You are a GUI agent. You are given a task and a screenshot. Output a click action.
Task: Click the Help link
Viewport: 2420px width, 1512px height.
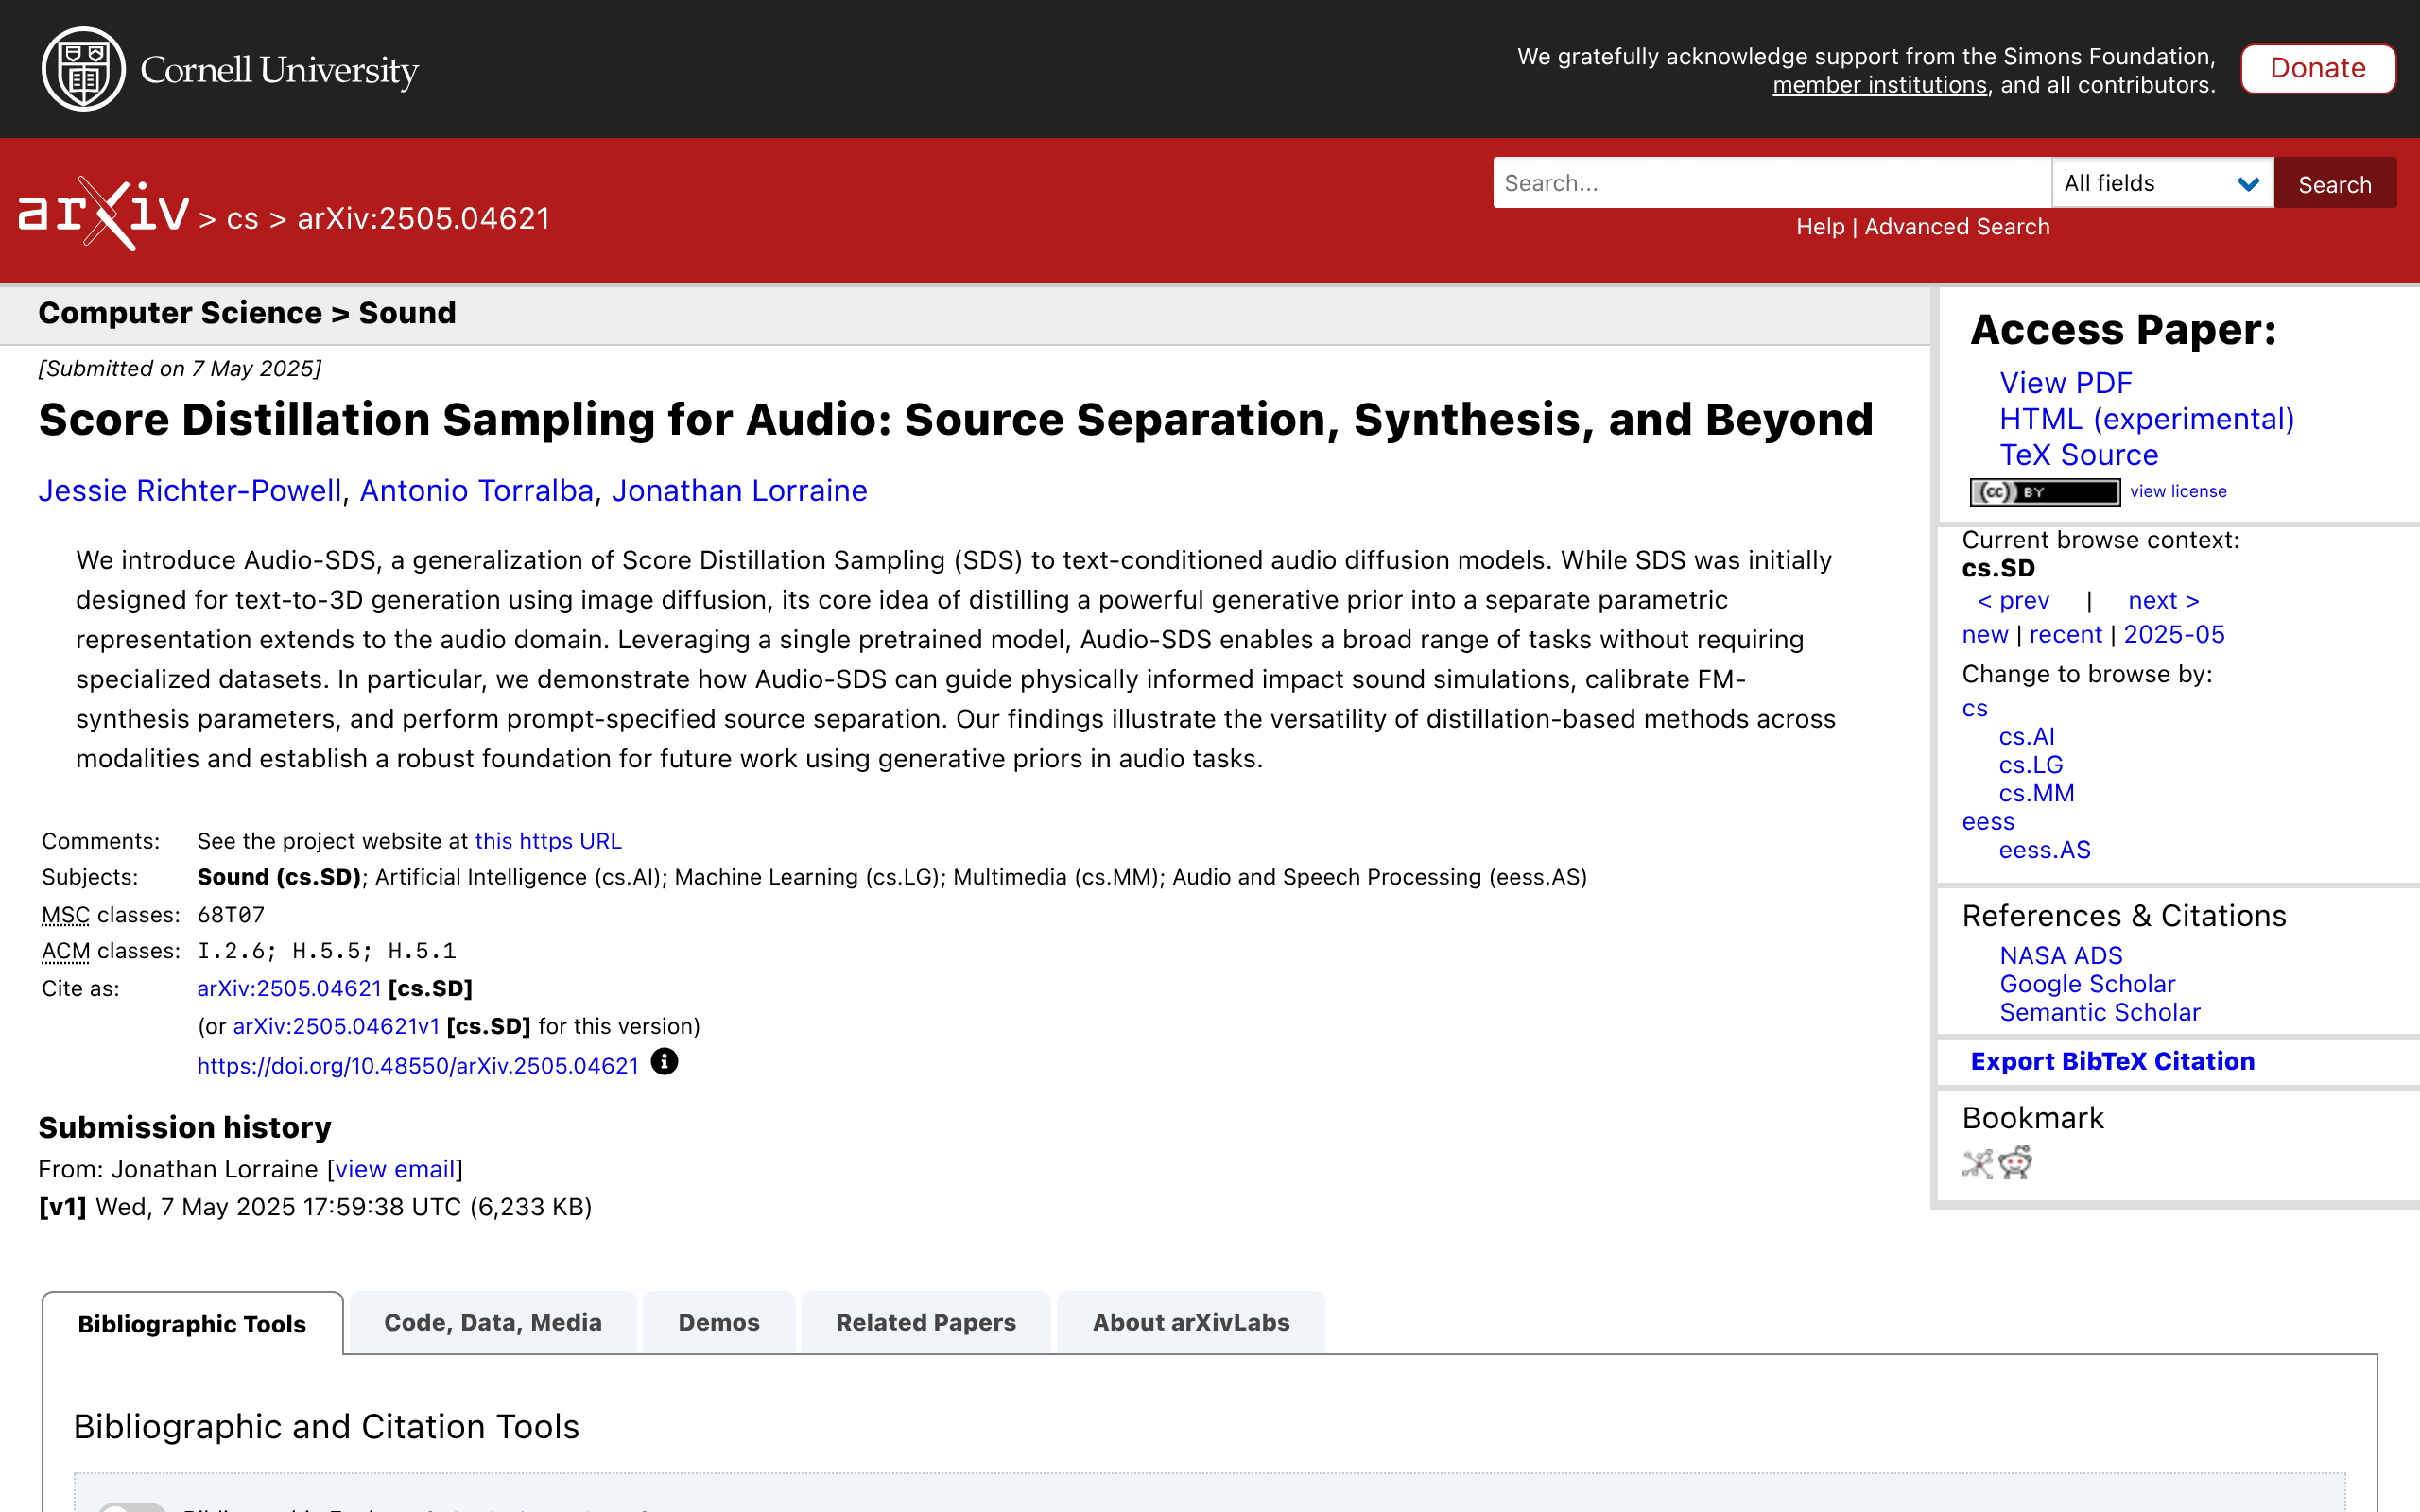pyautogui.click(x=1820, y=227)
